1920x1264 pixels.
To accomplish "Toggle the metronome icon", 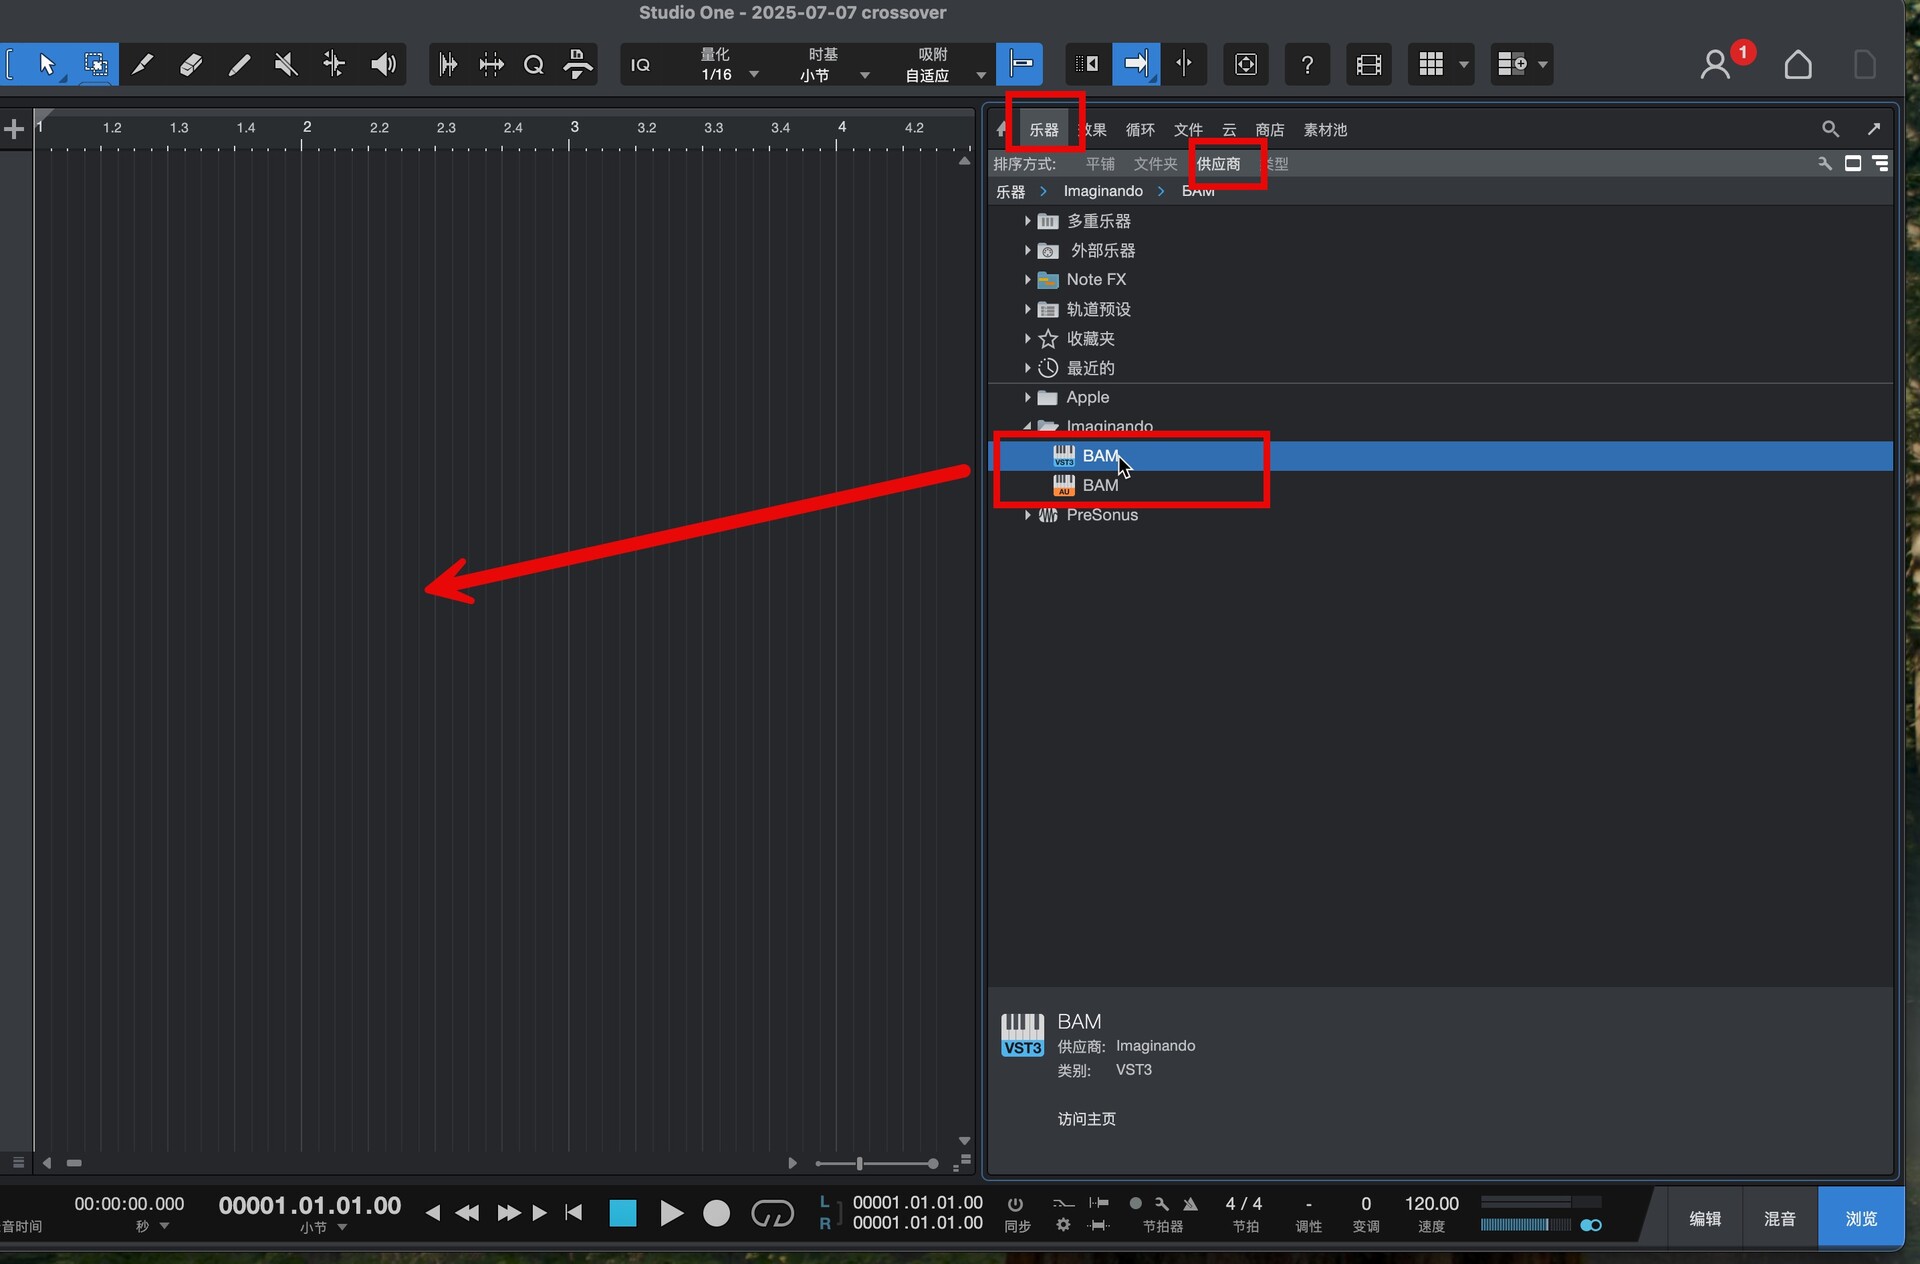I will [1190, 1204].
